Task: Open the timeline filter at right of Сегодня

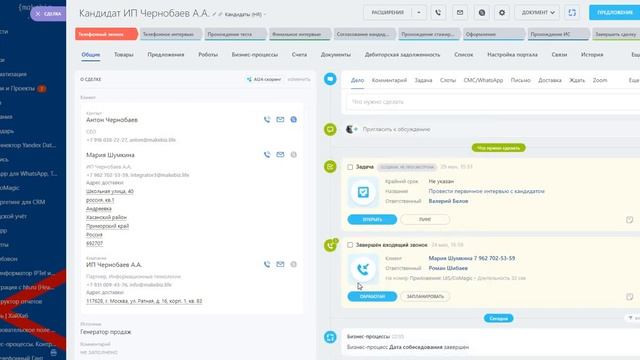Action: coord(633,318)
